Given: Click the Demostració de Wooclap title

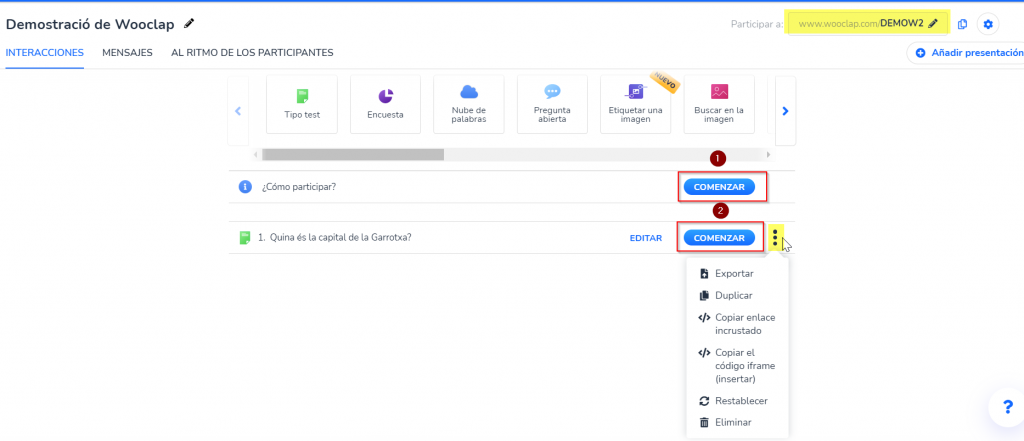Looking at the screenshot, I should (x=90, y=24).
